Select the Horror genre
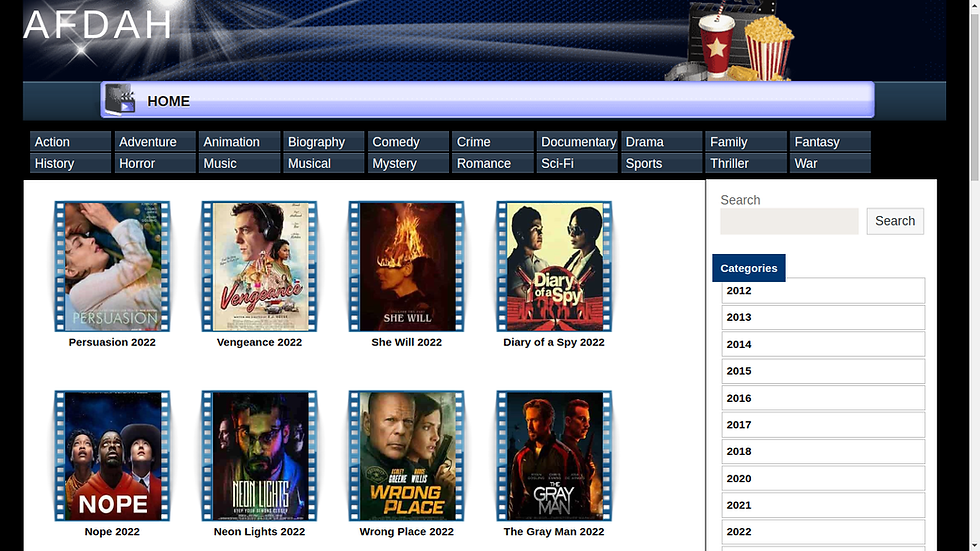Screen dimensions: 980x551 [x=155, y=163]
